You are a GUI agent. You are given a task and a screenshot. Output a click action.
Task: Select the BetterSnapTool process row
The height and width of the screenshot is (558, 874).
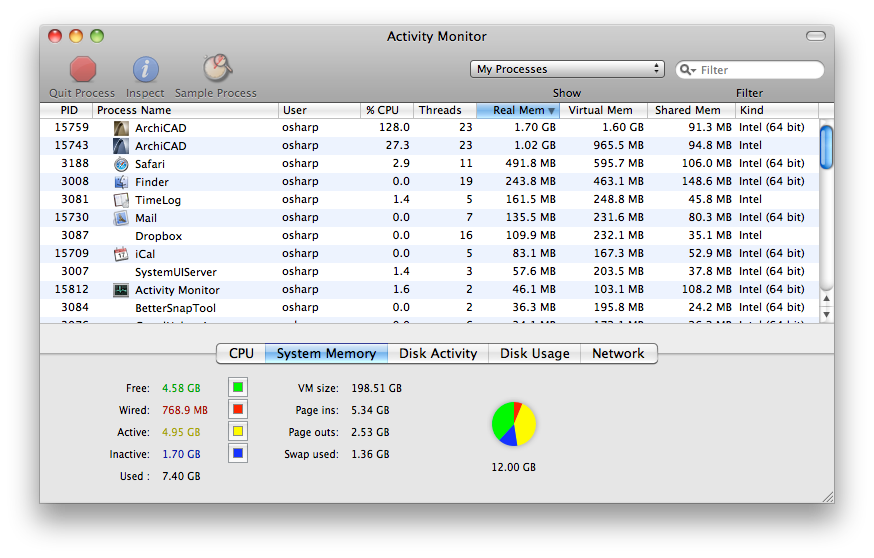[x=429, y=308]
